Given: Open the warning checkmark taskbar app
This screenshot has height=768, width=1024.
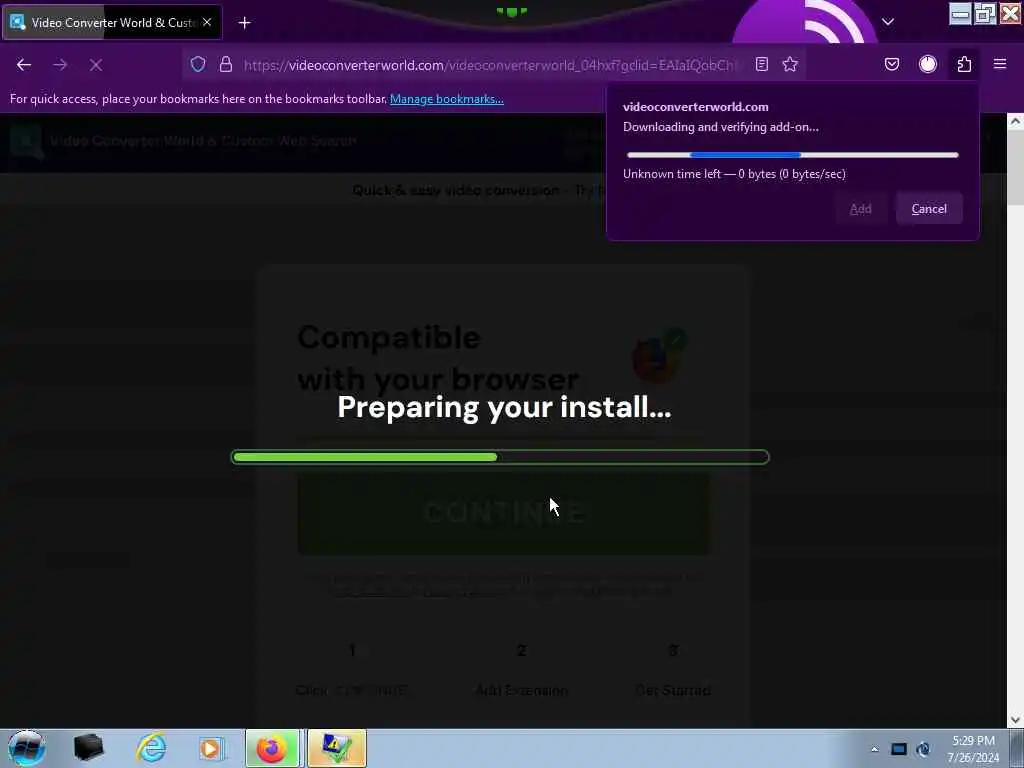Looking at the screenshot, I should click(336, 748).
